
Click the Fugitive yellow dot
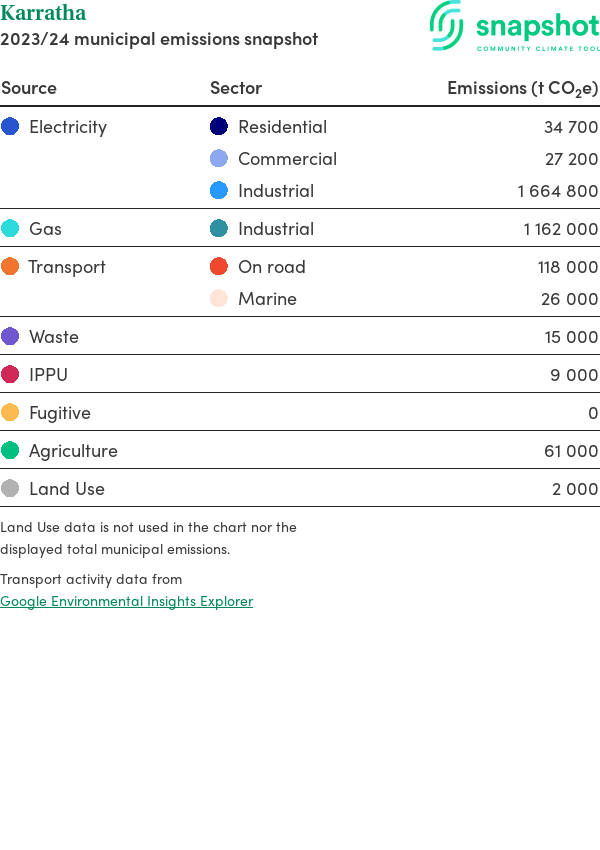(10, 413)
